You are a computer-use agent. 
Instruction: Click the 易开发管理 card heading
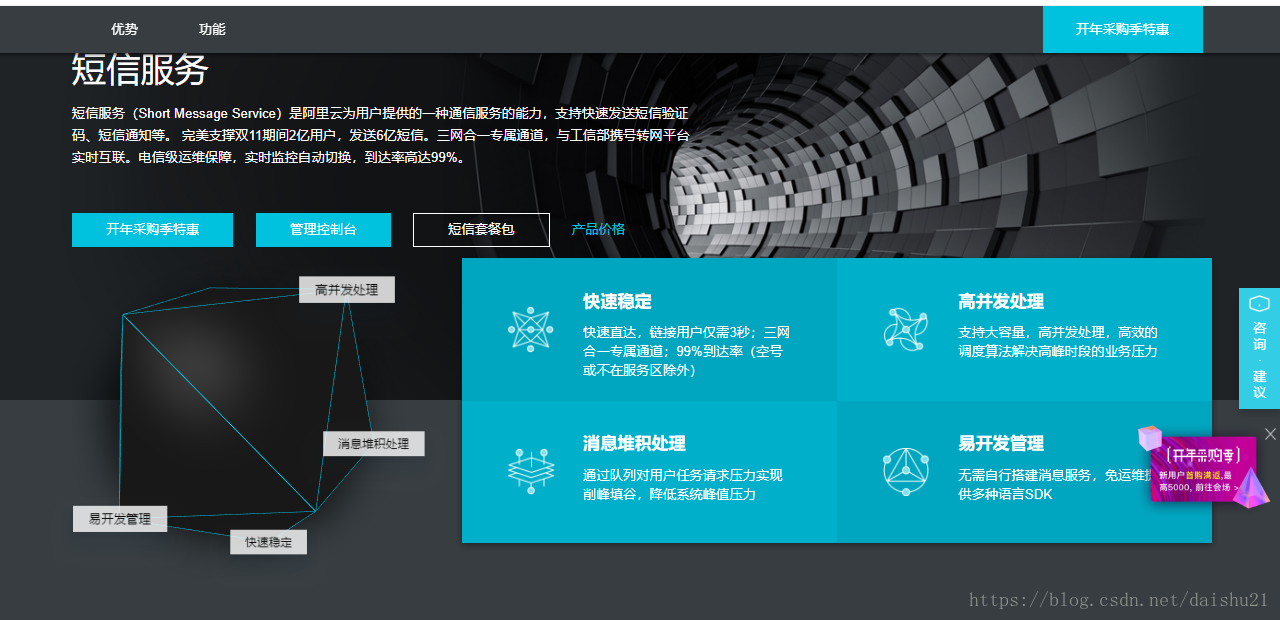coord(1001,443)
